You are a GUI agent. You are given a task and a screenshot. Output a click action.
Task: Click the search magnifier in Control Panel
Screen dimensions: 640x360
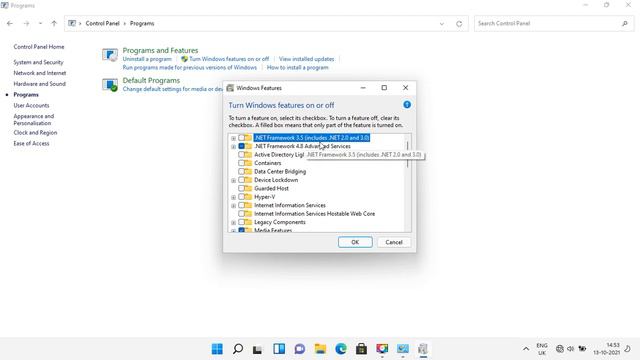pyautogui.click(x=624, y=24)
